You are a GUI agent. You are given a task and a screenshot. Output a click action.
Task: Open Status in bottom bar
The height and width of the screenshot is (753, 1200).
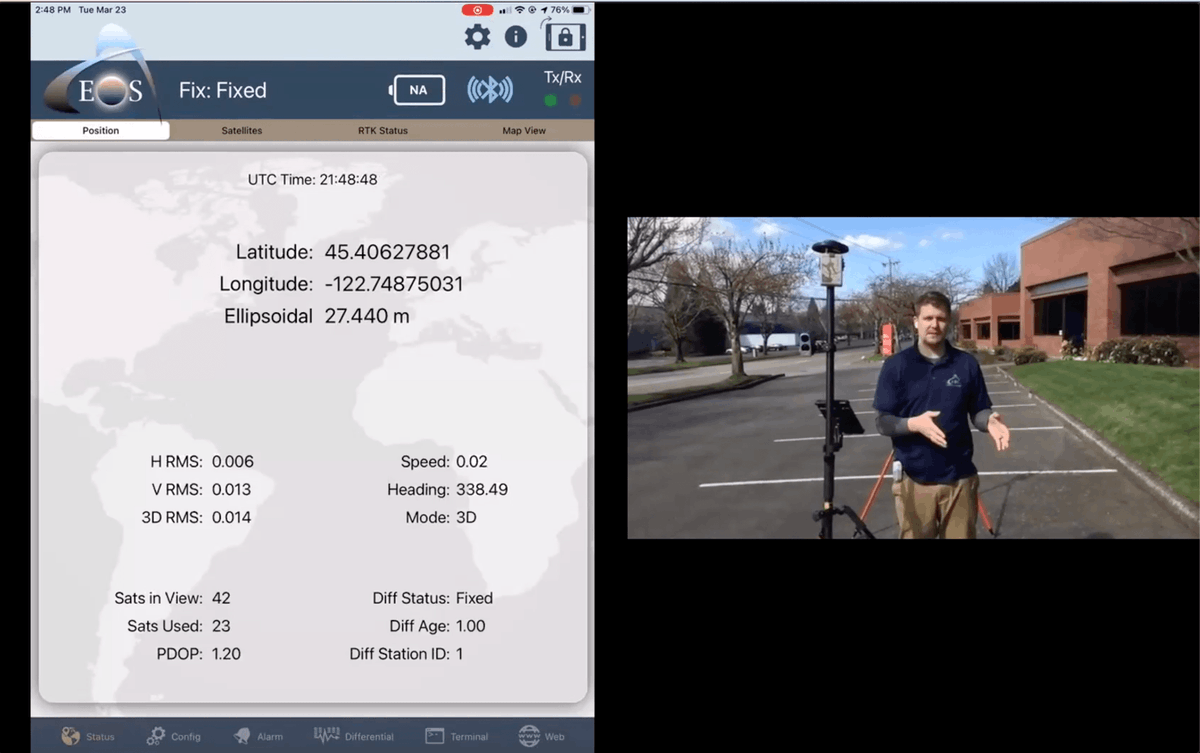(87, 736)
